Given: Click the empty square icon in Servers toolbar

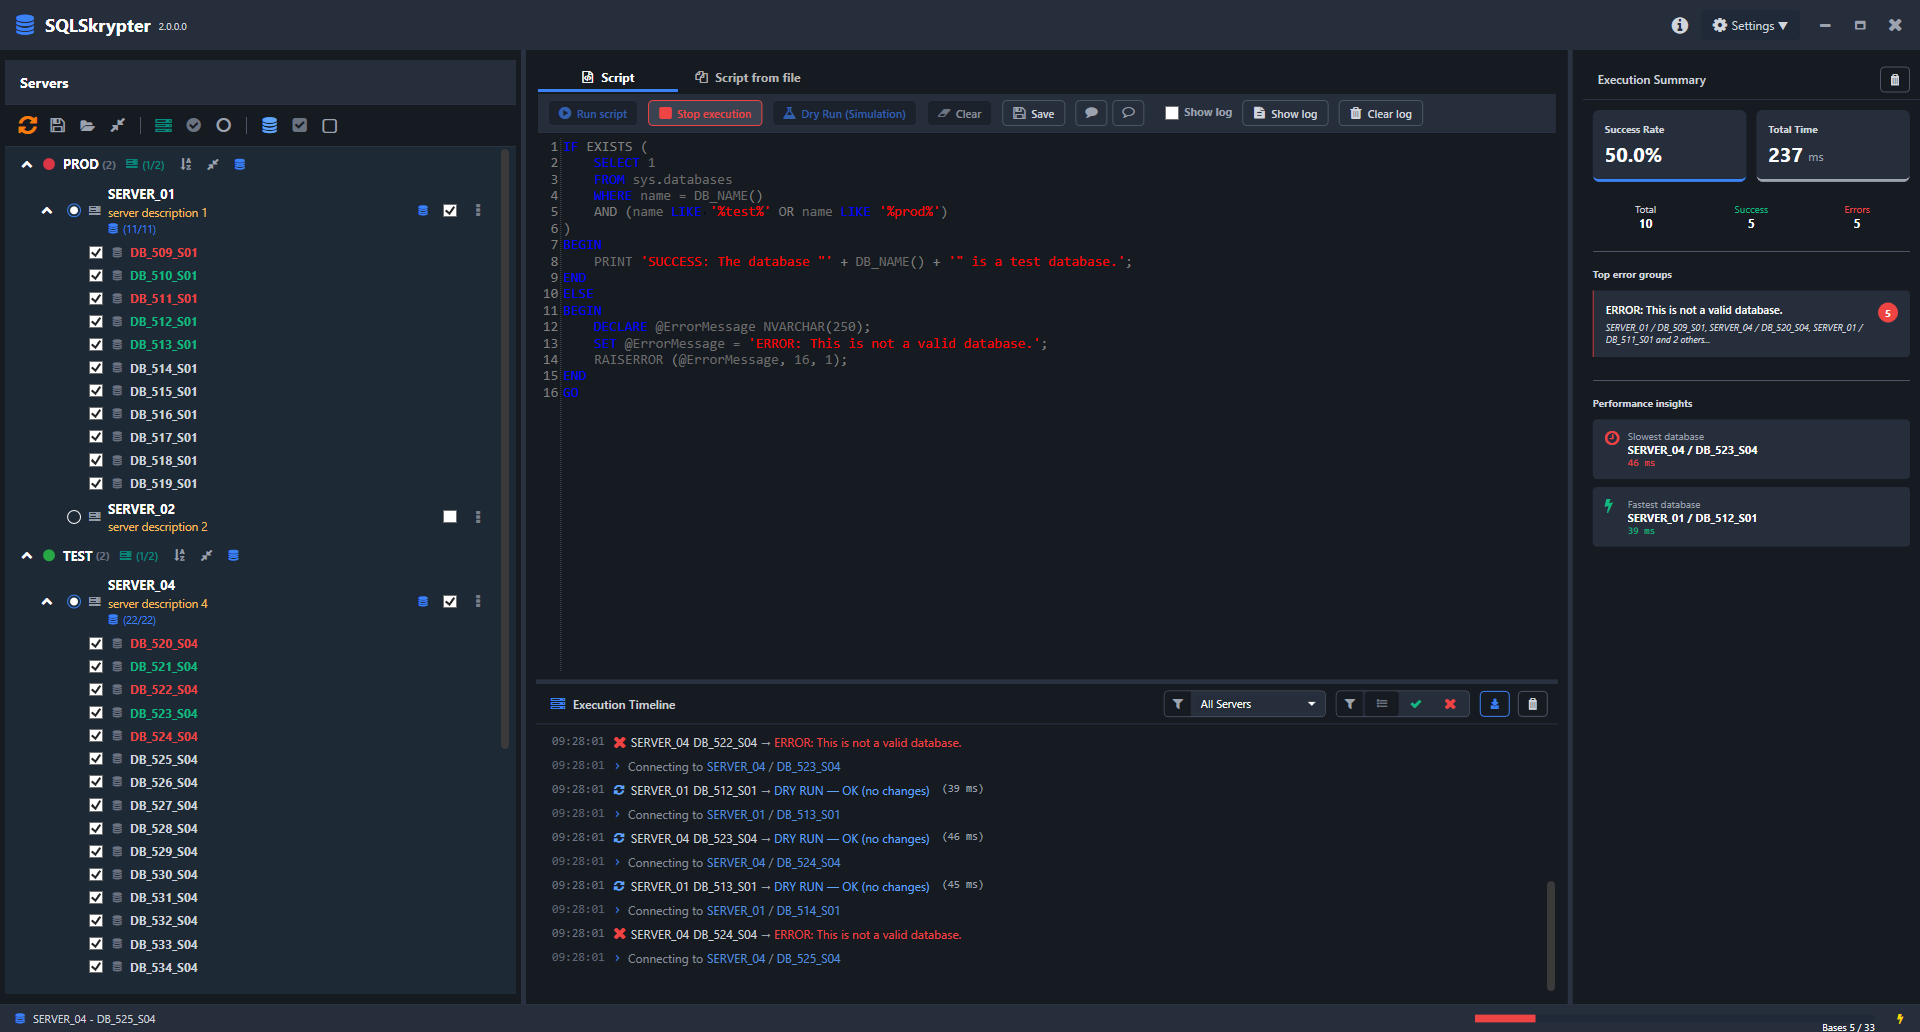Looking at the screenshot, I should 330,125.
